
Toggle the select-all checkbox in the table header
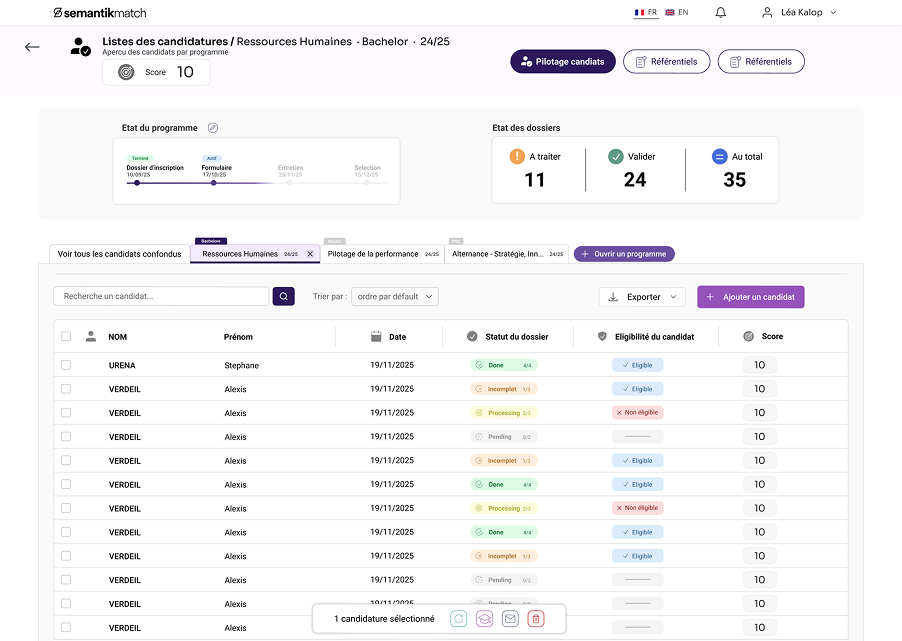(x=66, y=337)
